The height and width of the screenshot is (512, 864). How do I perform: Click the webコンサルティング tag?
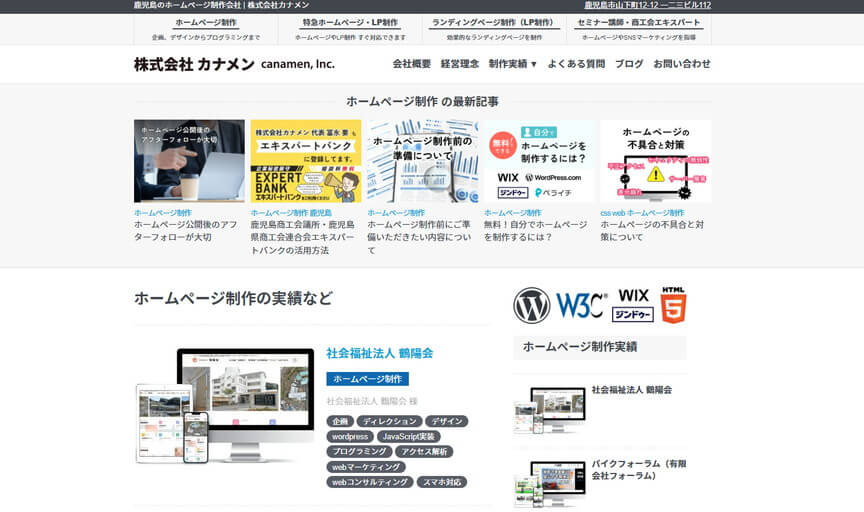click(370, 482)
